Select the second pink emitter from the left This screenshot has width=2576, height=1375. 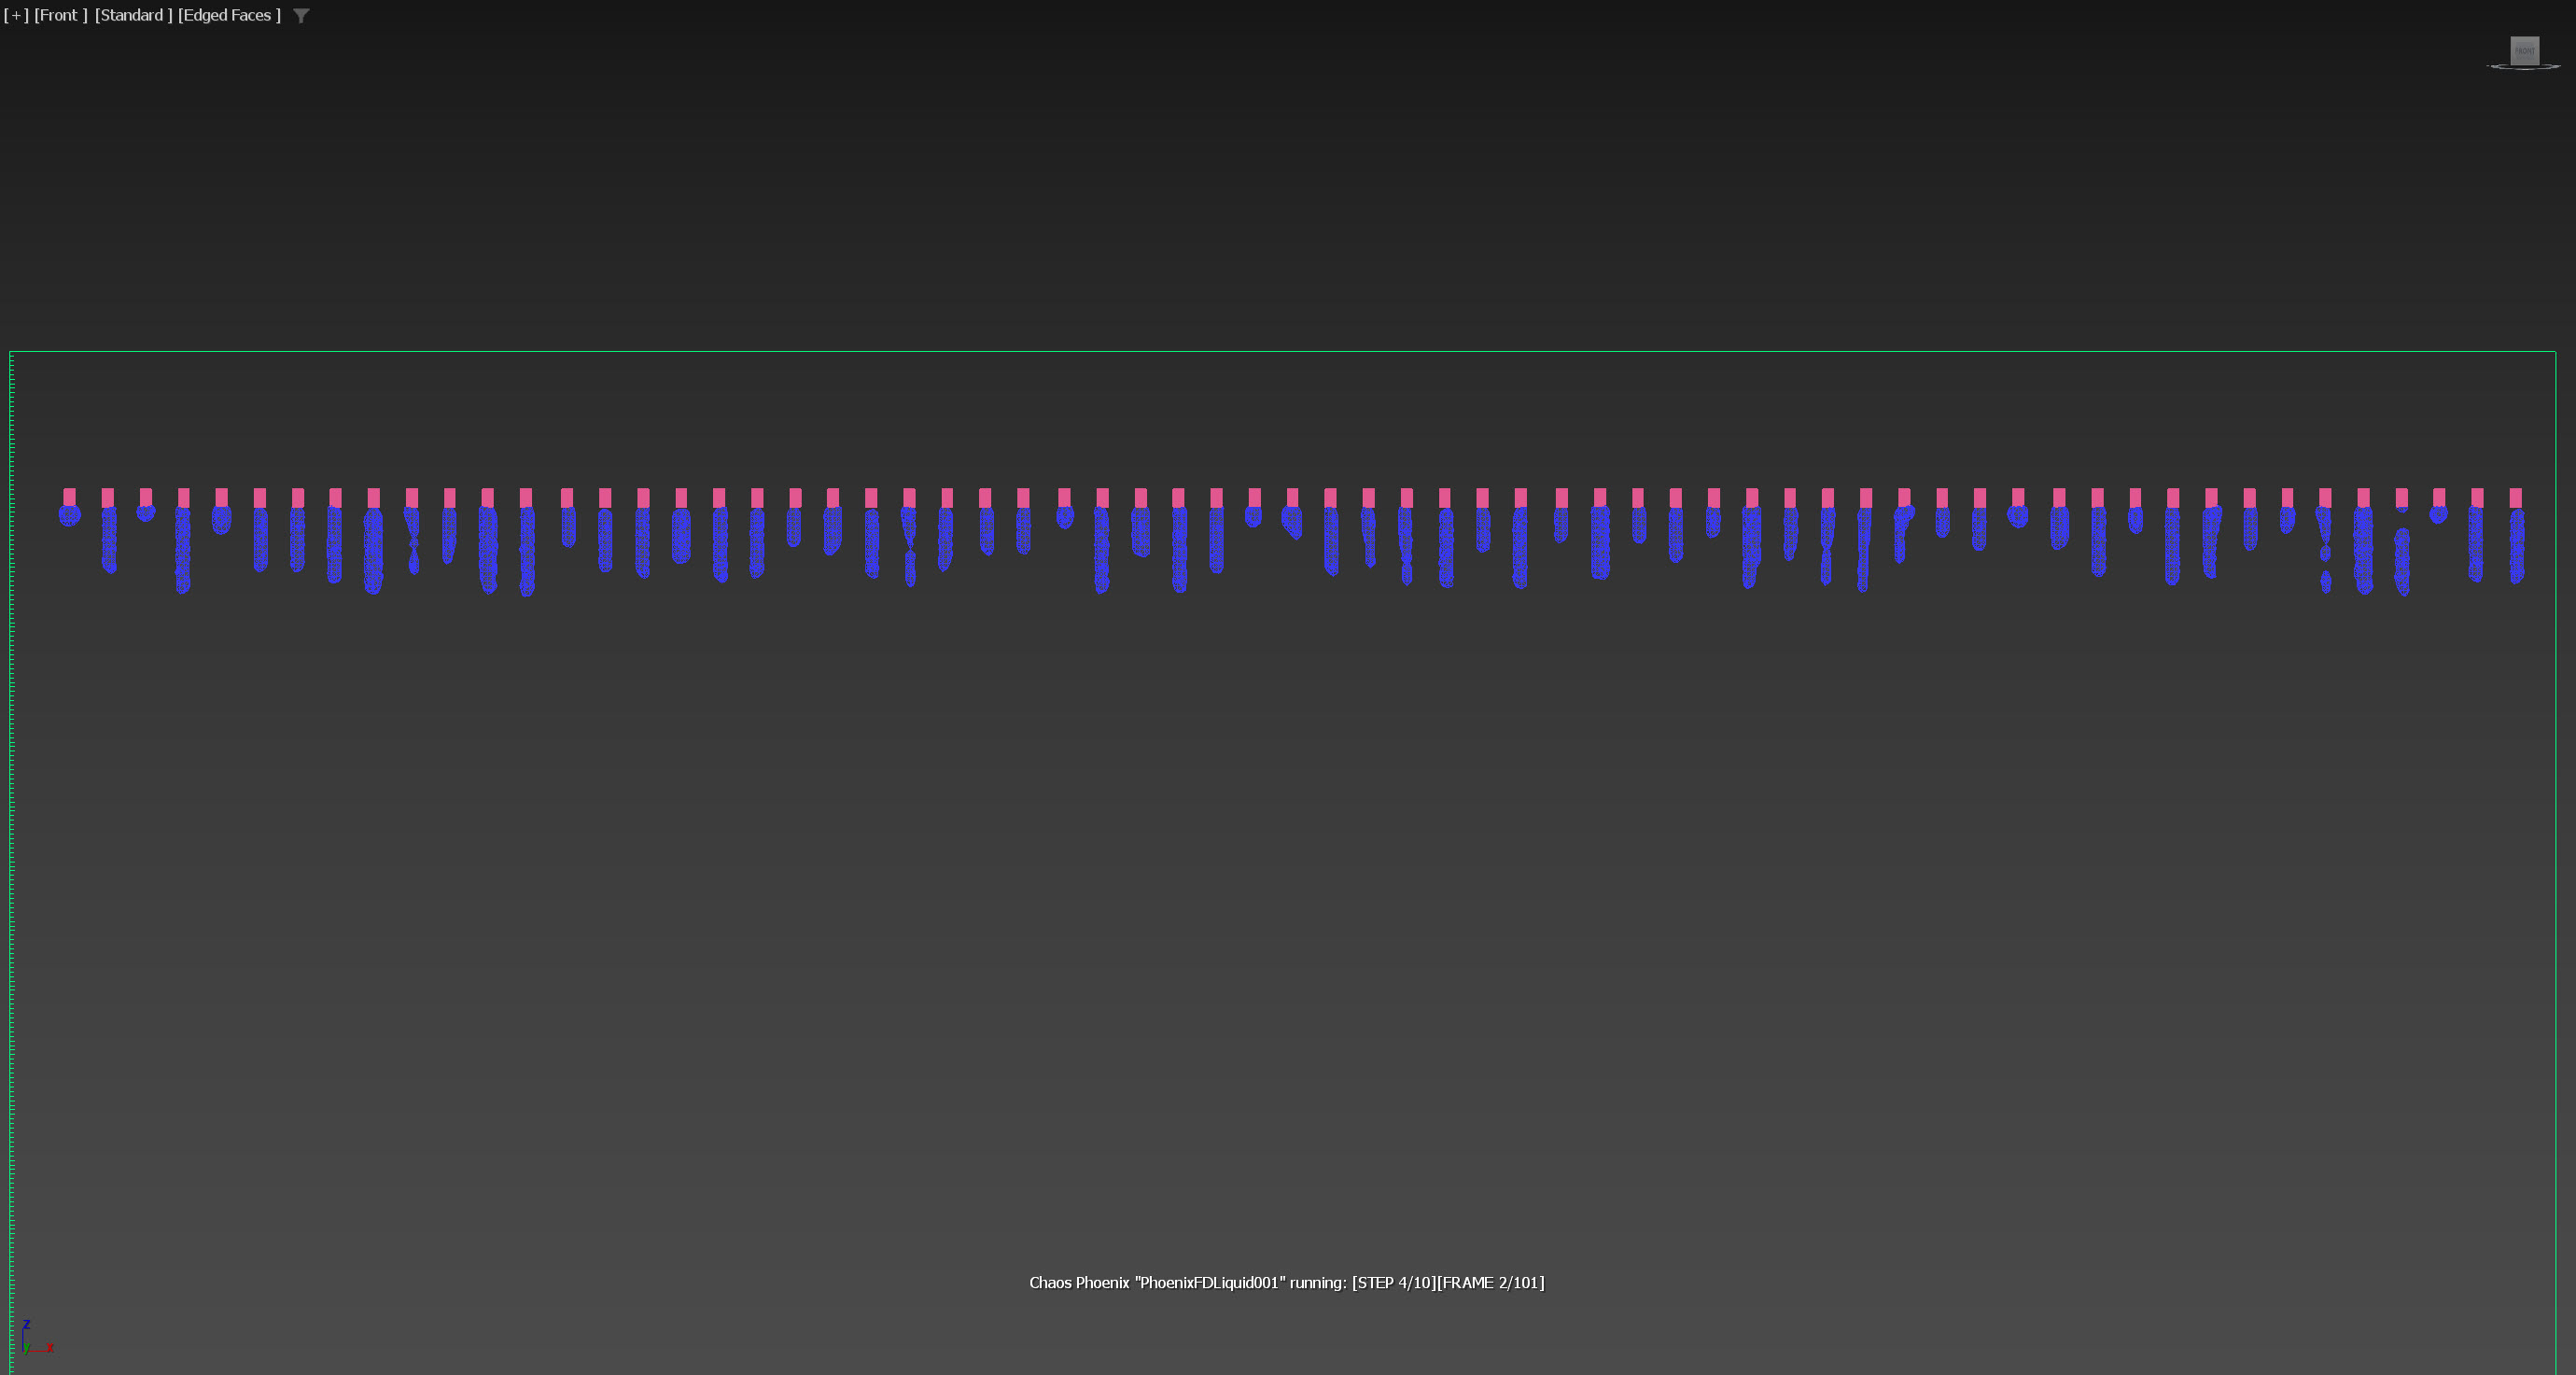coord(107,498)
